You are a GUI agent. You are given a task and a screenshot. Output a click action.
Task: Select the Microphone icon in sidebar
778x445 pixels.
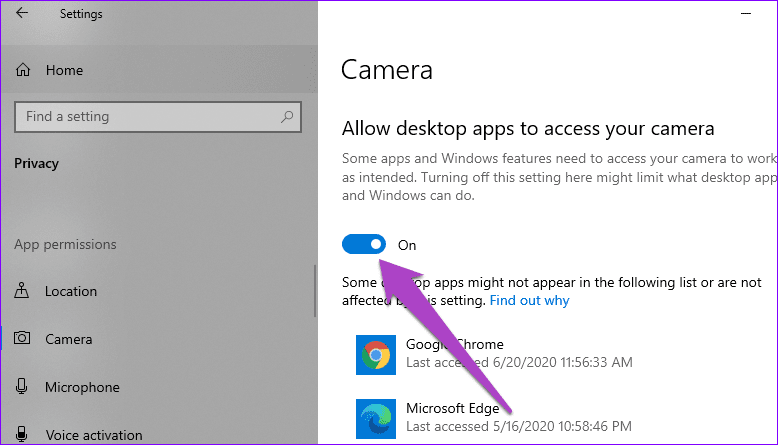click(x=21, y=386)
